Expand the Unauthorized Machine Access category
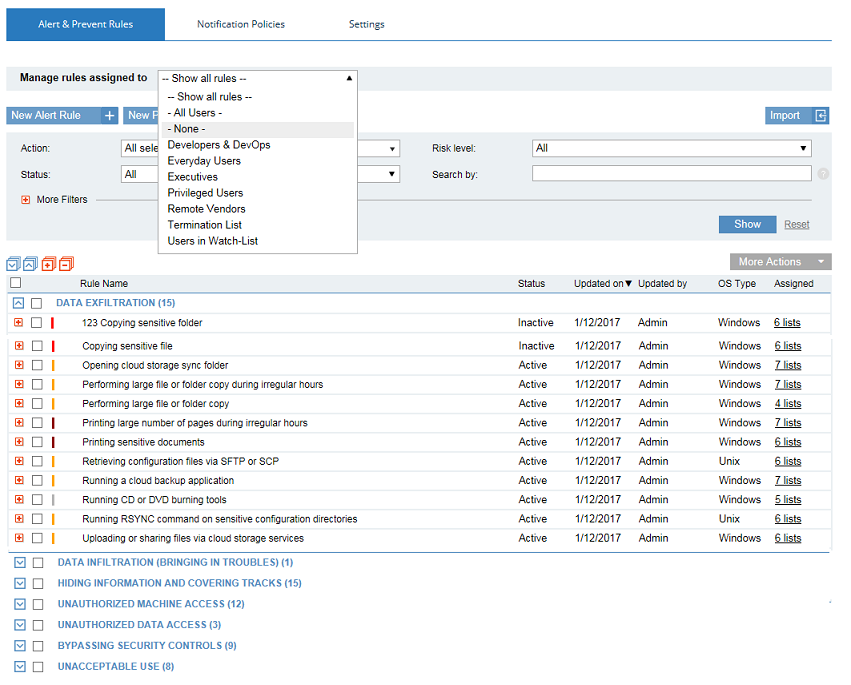 point(19,604)
